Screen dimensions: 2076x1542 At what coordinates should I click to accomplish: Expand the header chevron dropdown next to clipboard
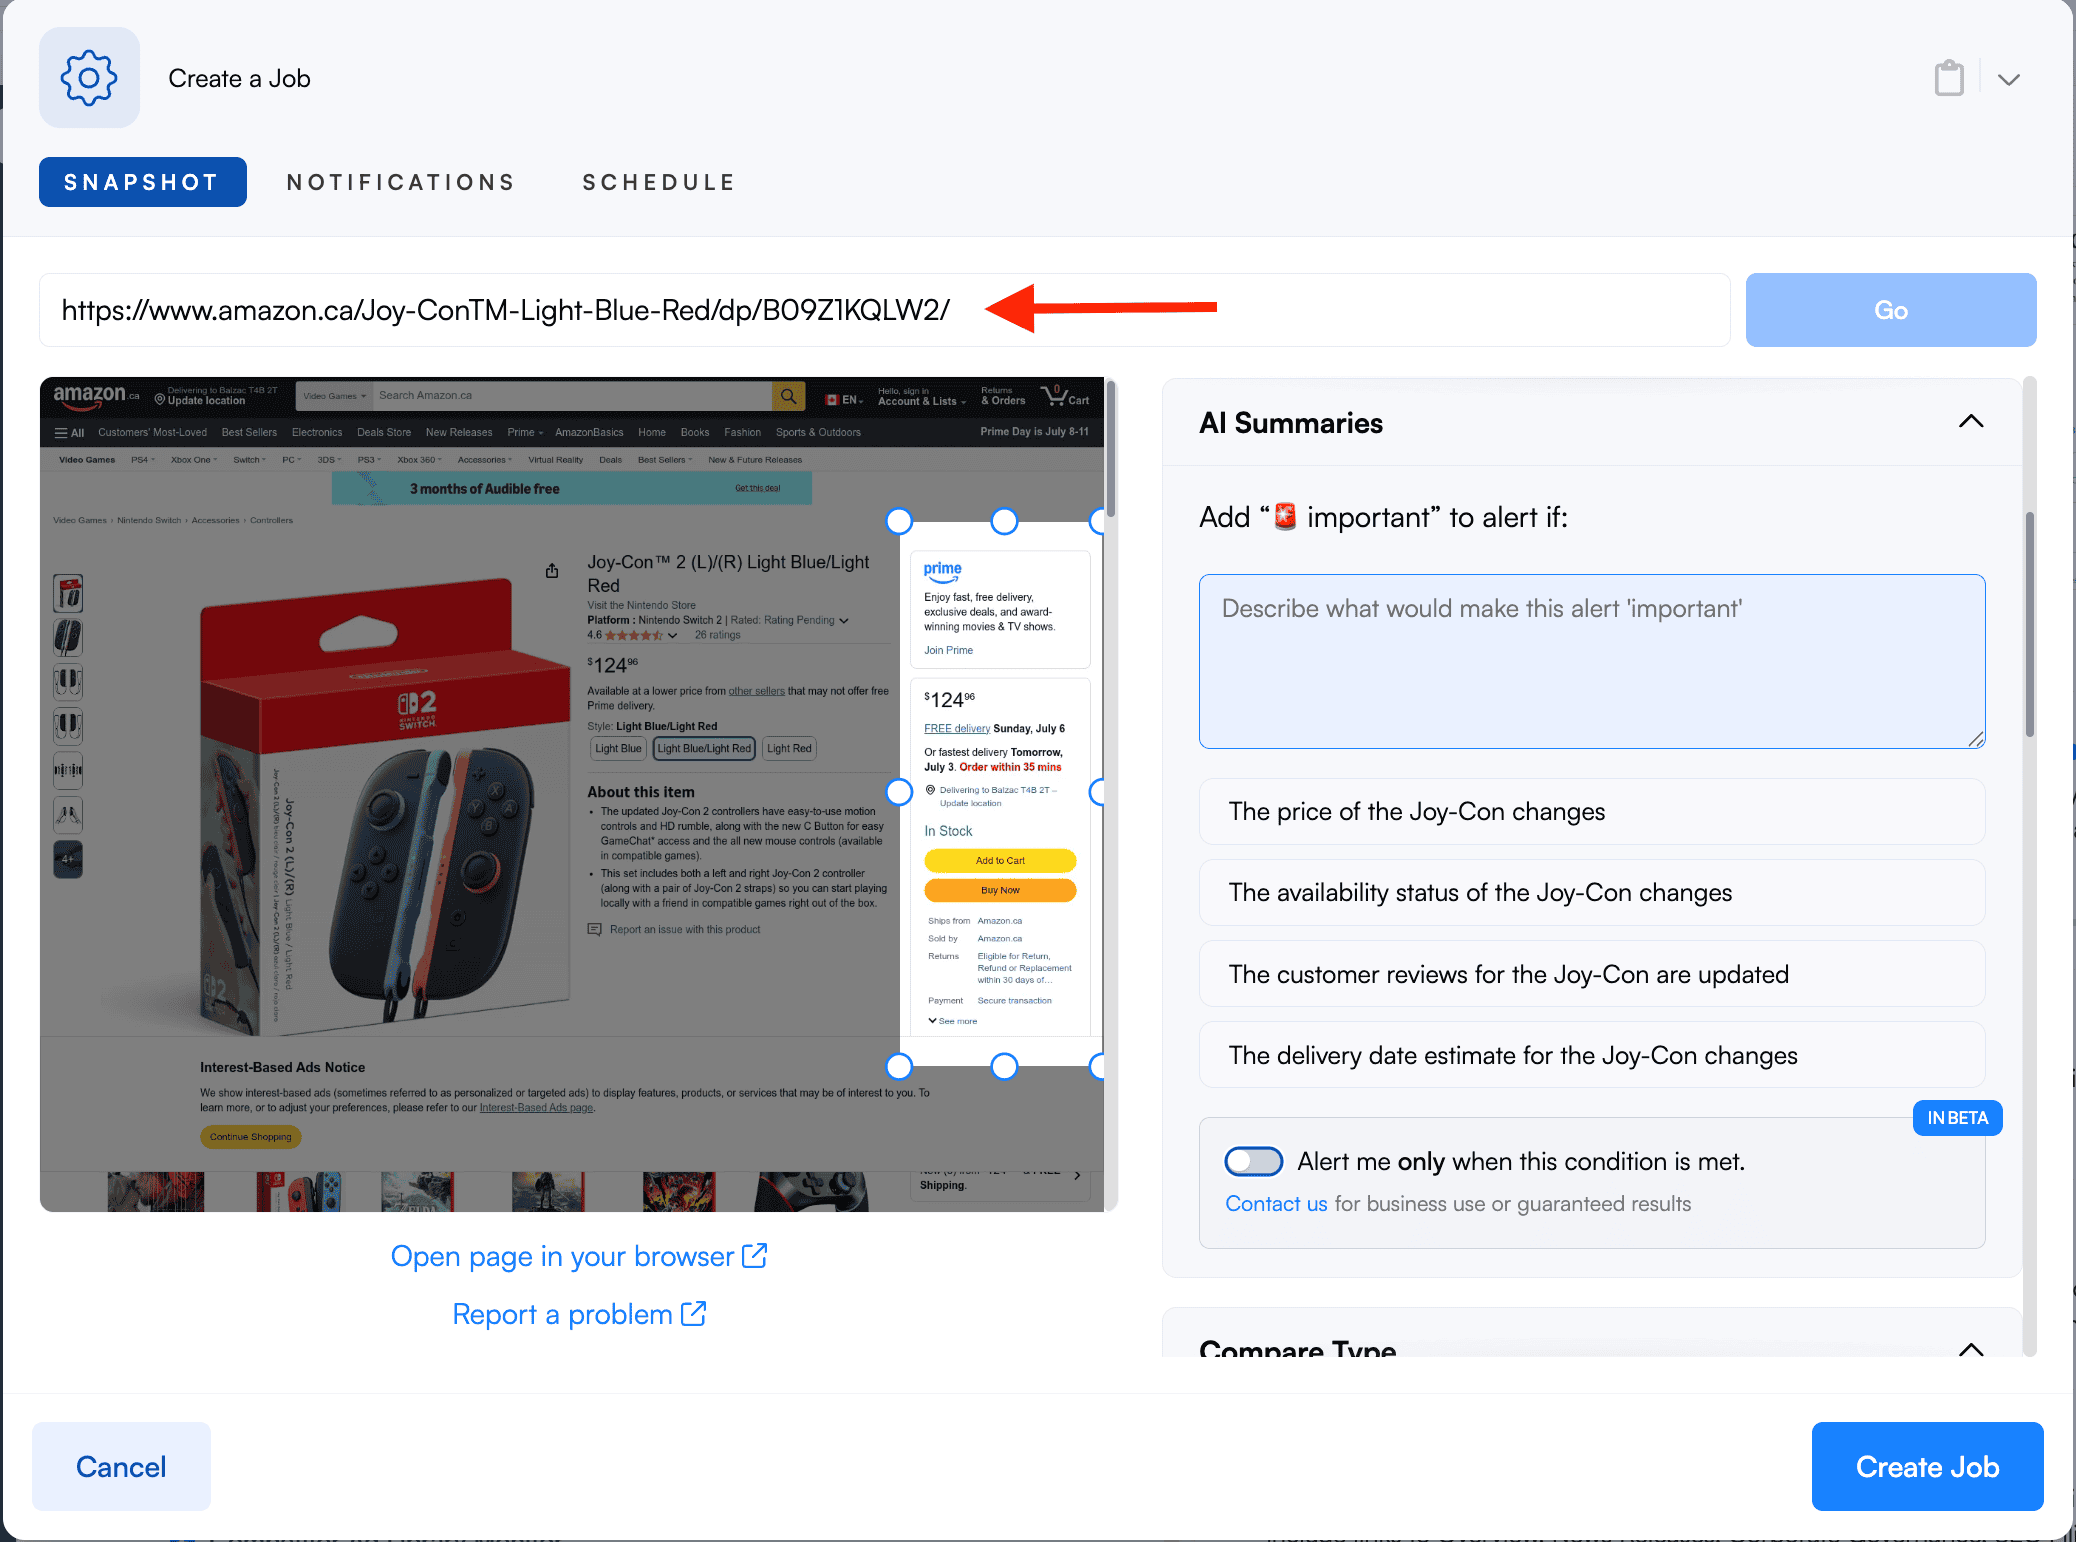(x=2009, y=79)
